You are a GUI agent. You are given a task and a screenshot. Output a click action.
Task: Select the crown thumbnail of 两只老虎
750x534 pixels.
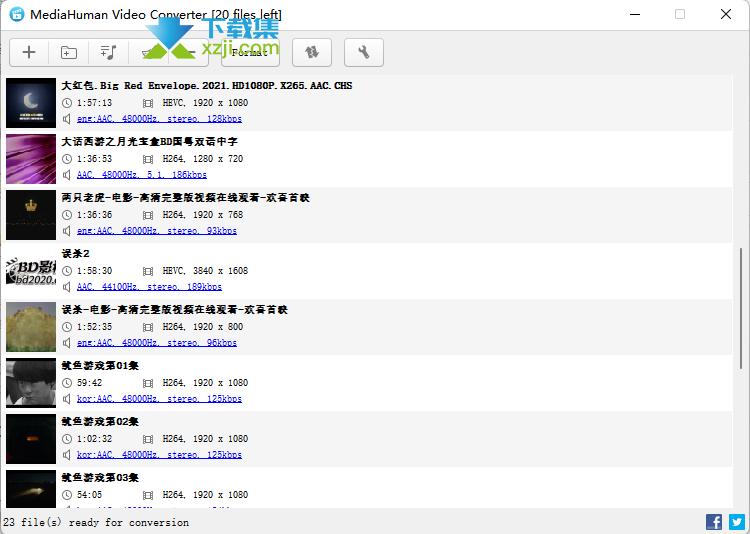point(31,215)
